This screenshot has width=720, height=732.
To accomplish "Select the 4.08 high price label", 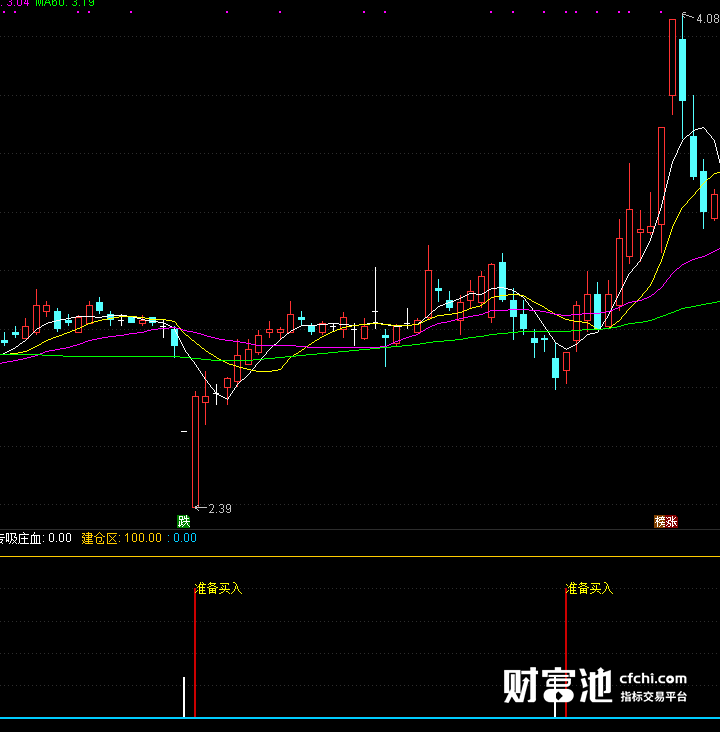I will pos(707,19).
